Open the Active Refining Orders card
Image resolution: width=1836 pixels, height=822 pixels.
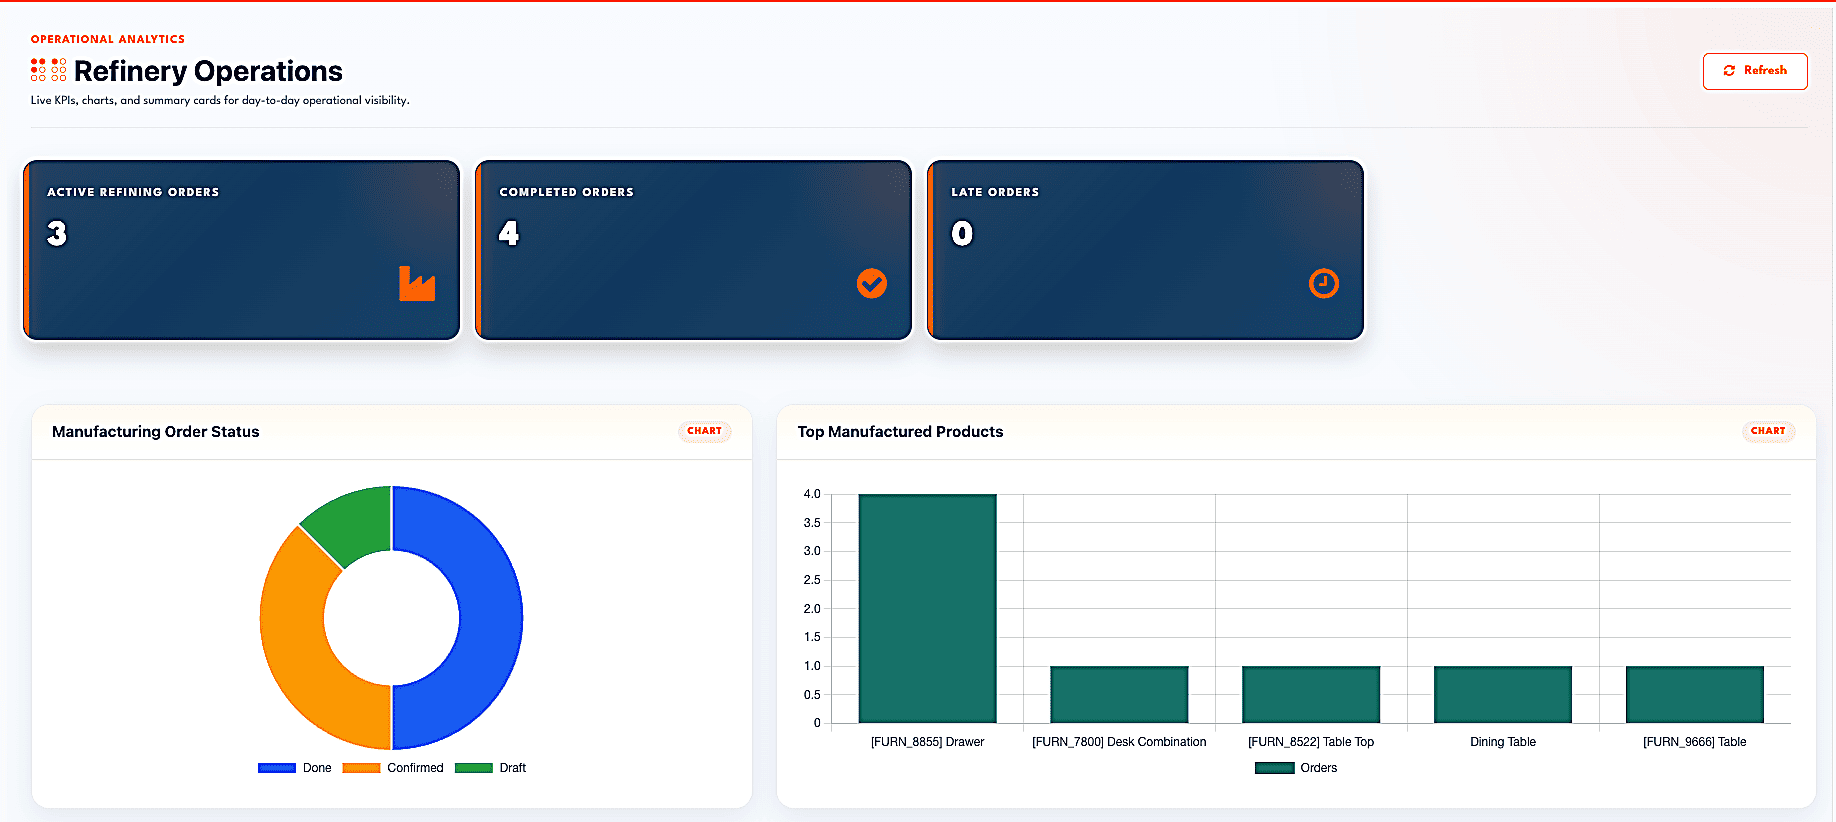pos(242,250)
